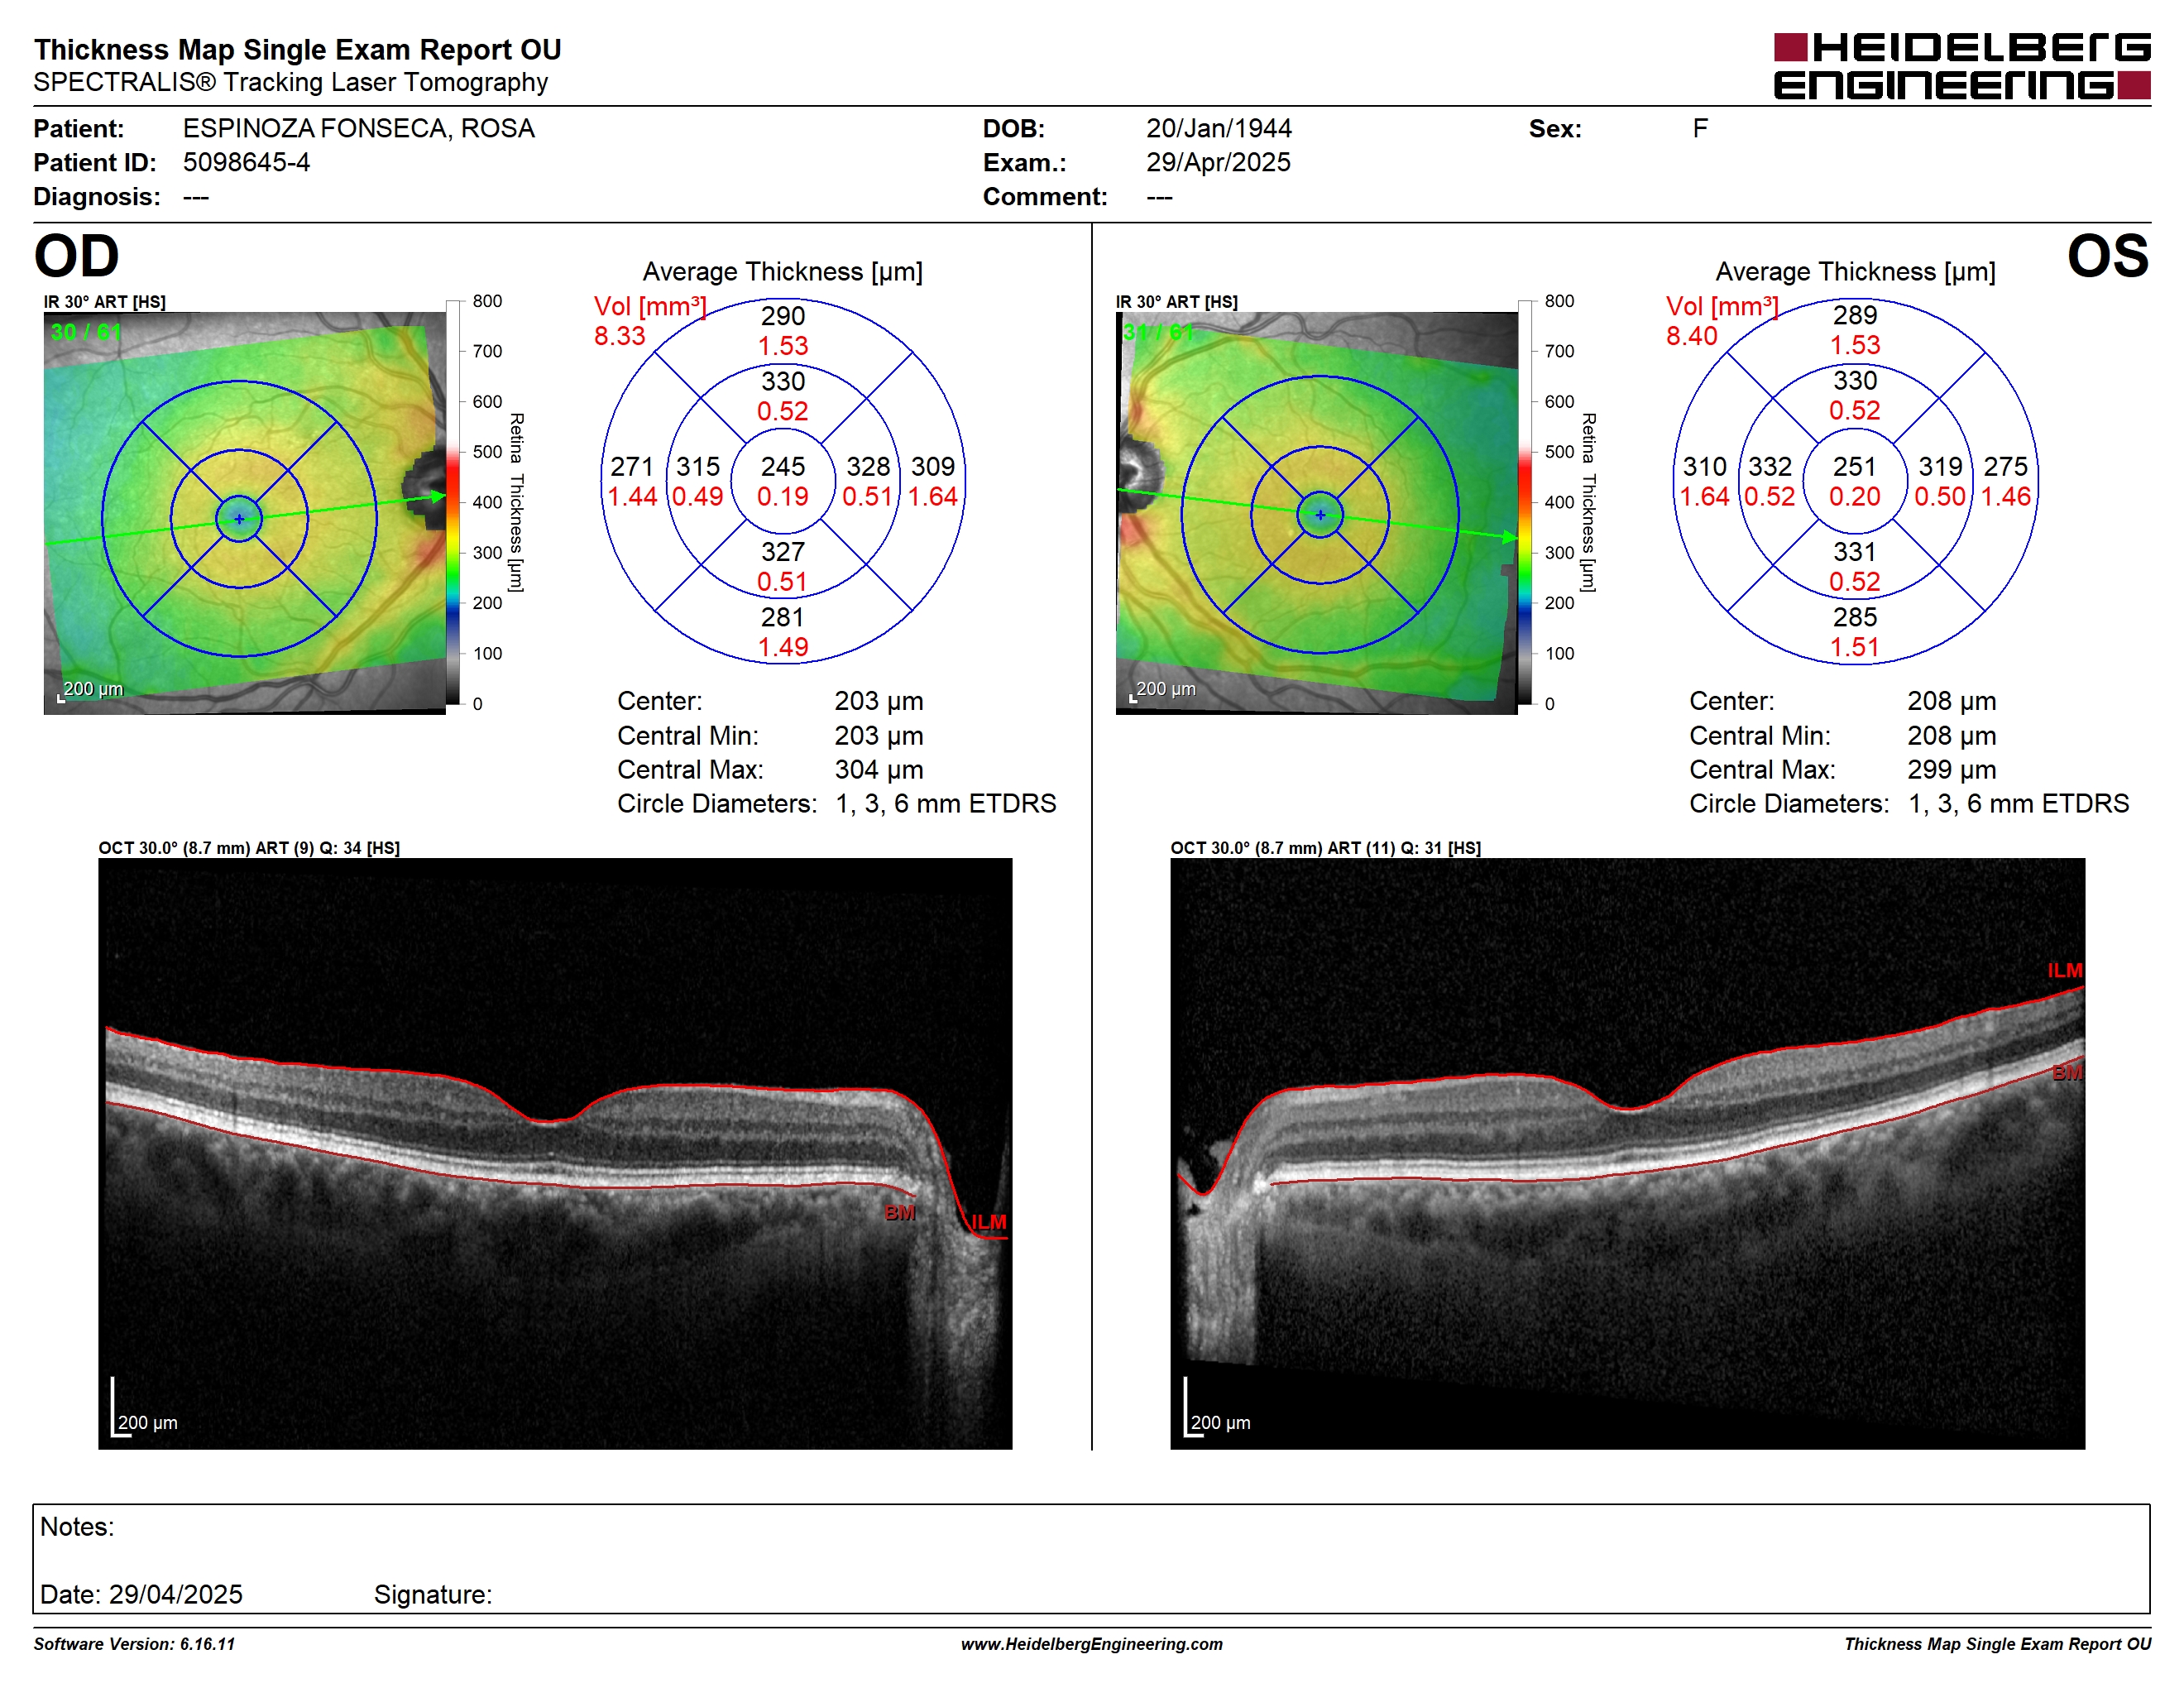Image resolution: width=2184 pixels, height=1688 pixels.
Task: Click the OS OCT B-scan image
Action: coord(1627,1153)
